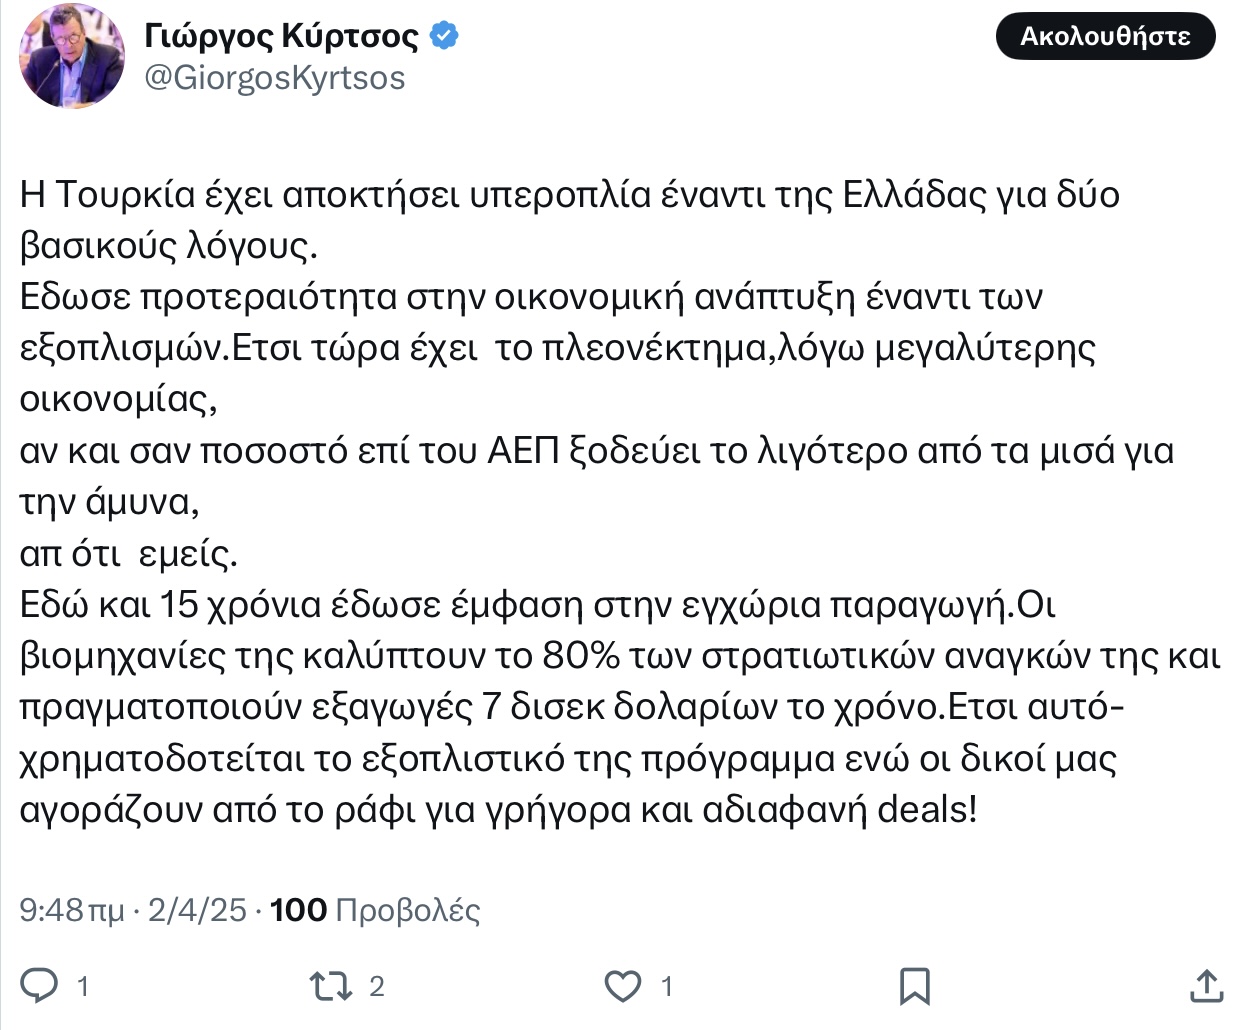
Task: Click the line mentioning 80% στρατιωτικών αναγκών
Action: click(x=620, y=656)
